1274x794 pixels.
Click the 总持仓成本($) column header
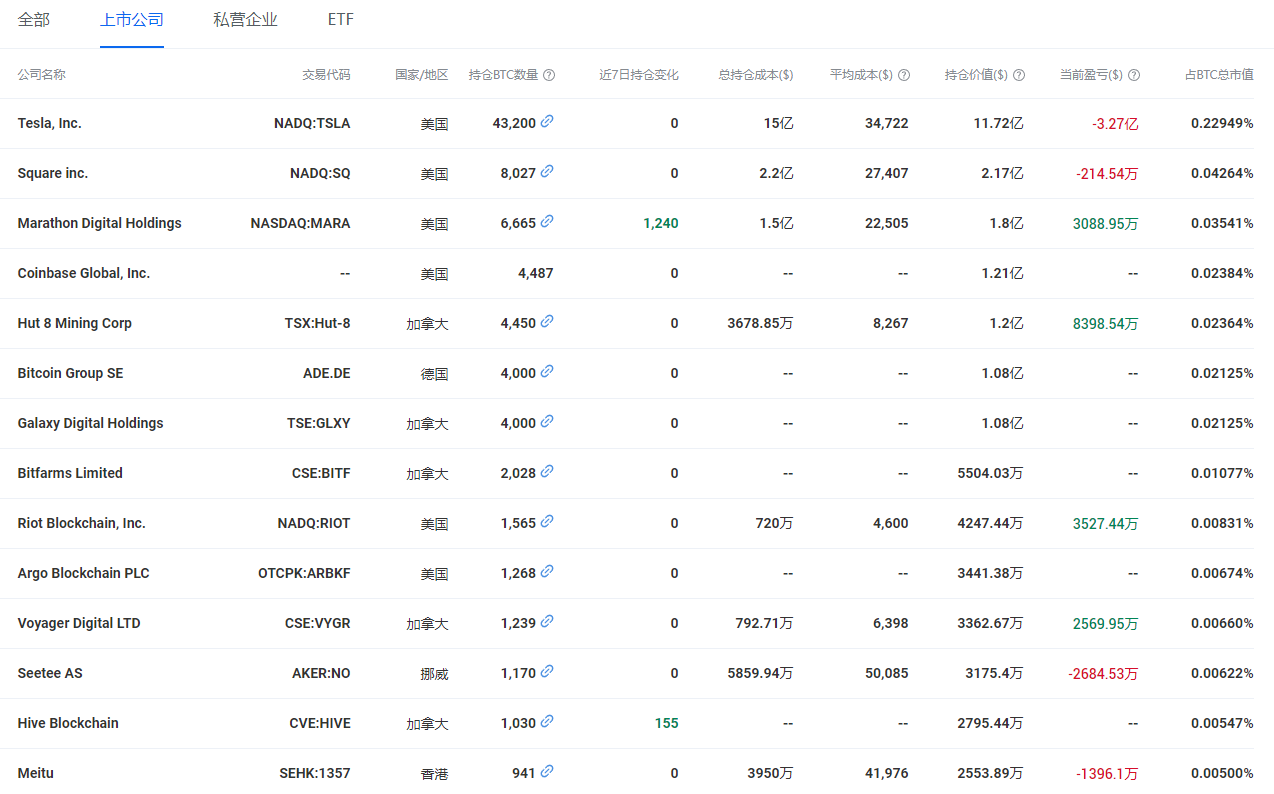pos(756,75)
